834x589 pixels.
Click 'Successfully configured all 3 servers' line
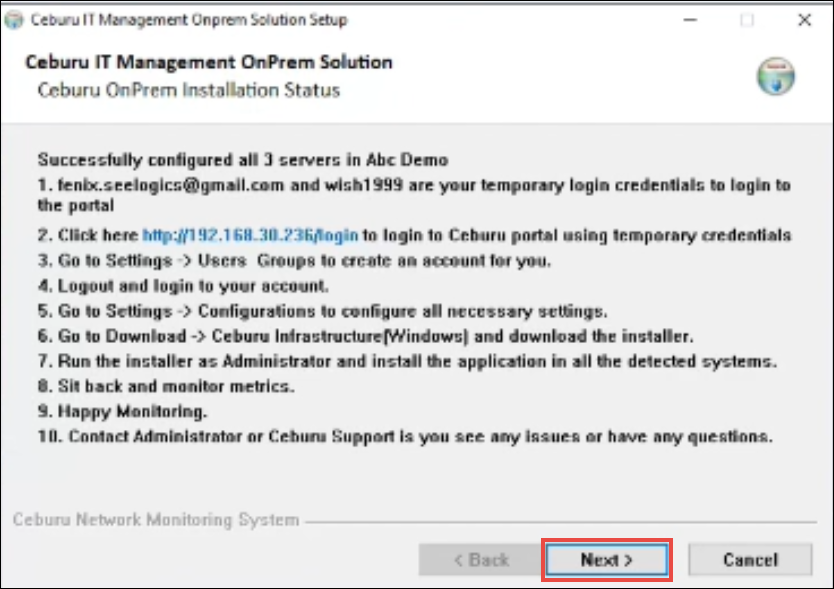pyautogui.click(x=243, y=160)
